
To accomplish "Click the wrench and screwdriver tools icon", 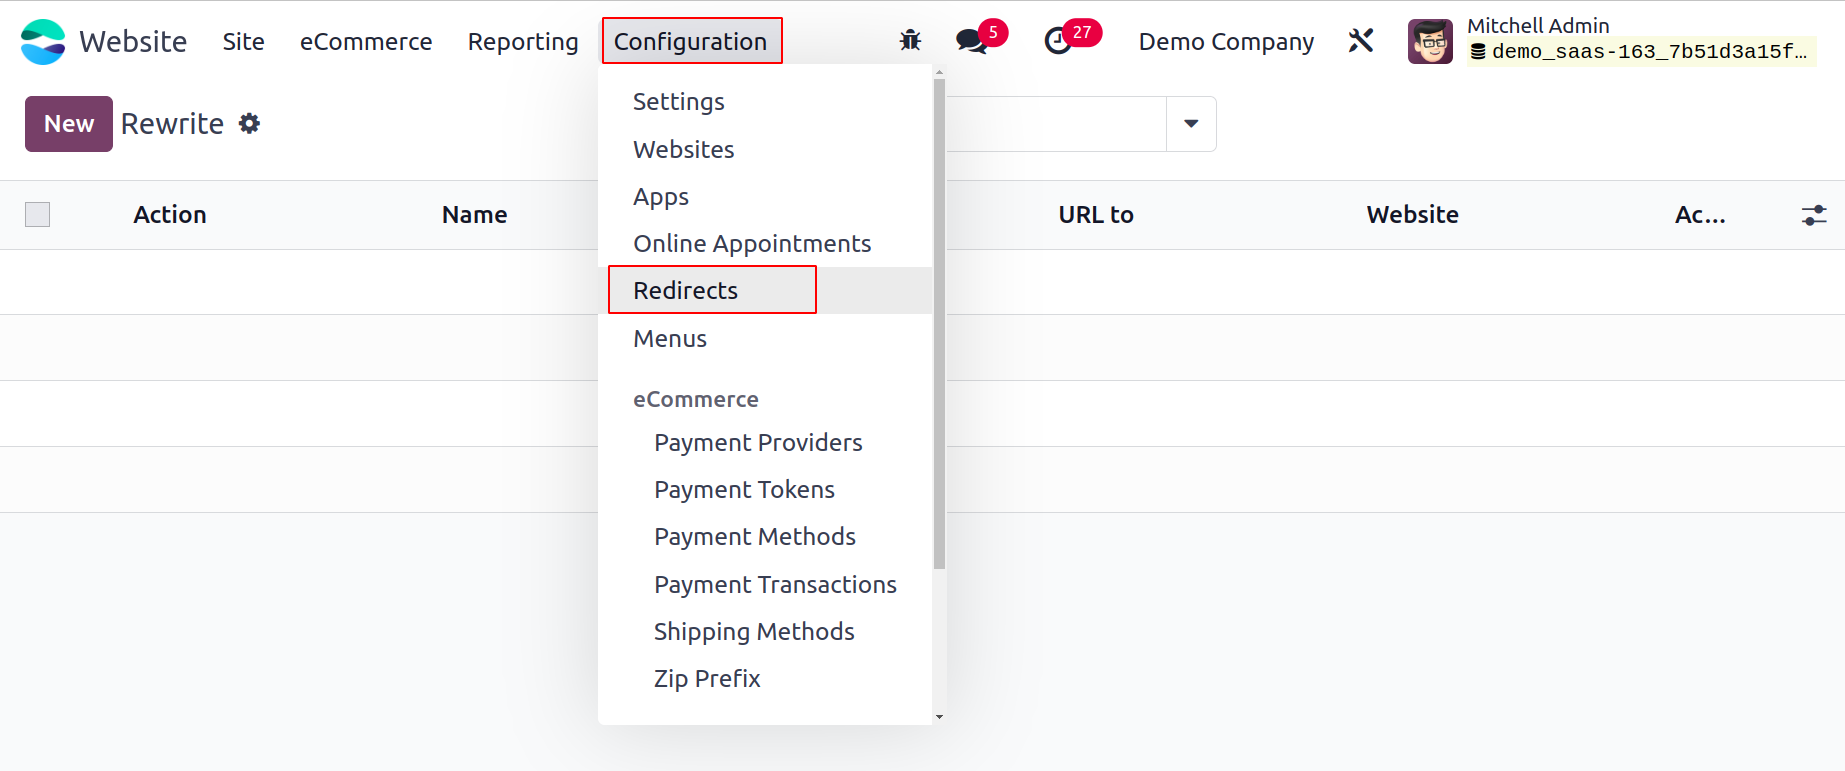I will (x=1361, y=41).
